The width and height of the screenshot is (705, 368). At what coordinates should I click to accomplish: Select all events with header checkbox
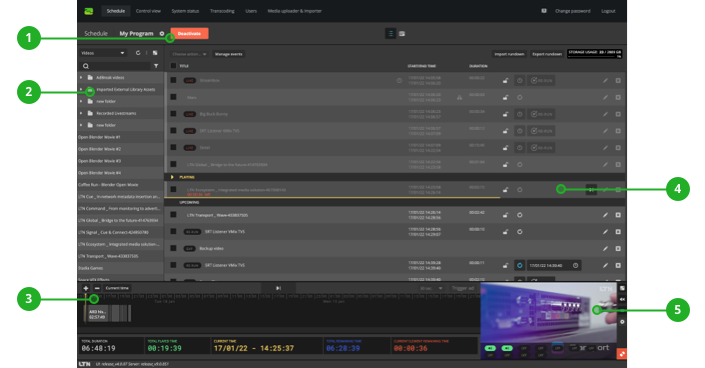coord(174,66)
